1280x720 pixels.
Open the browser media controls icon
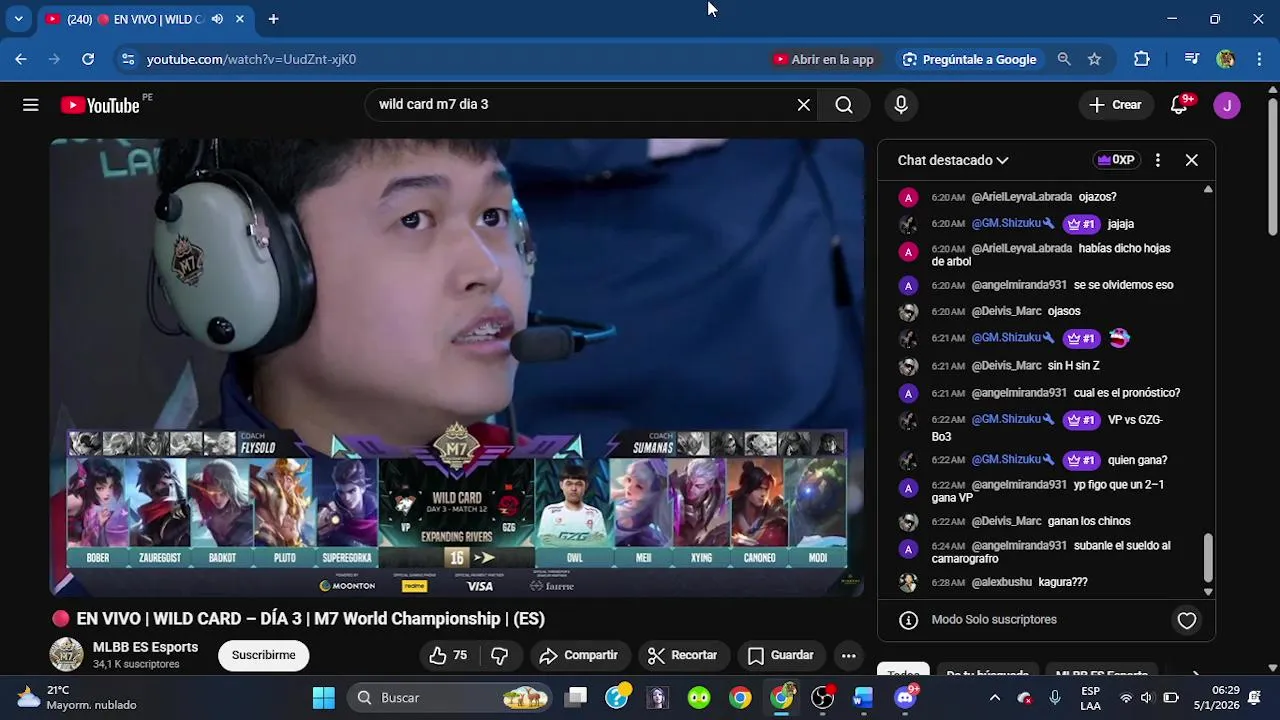pos(1191,59)
